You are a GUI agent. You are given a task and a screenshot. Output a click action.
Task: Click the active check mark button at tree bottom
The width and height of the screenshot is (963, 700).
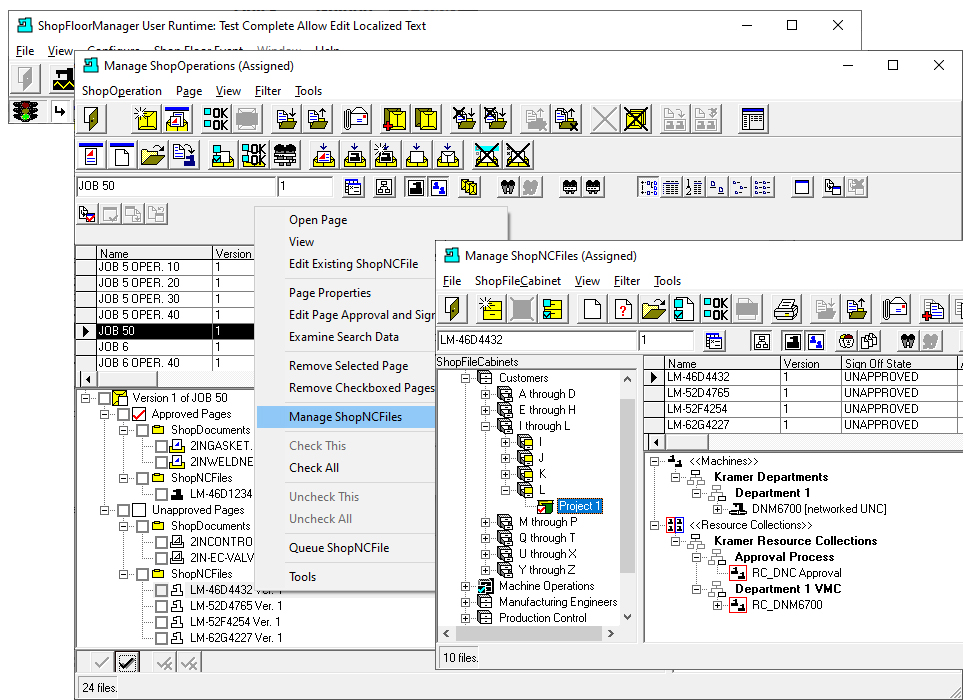tap(127, 663)
